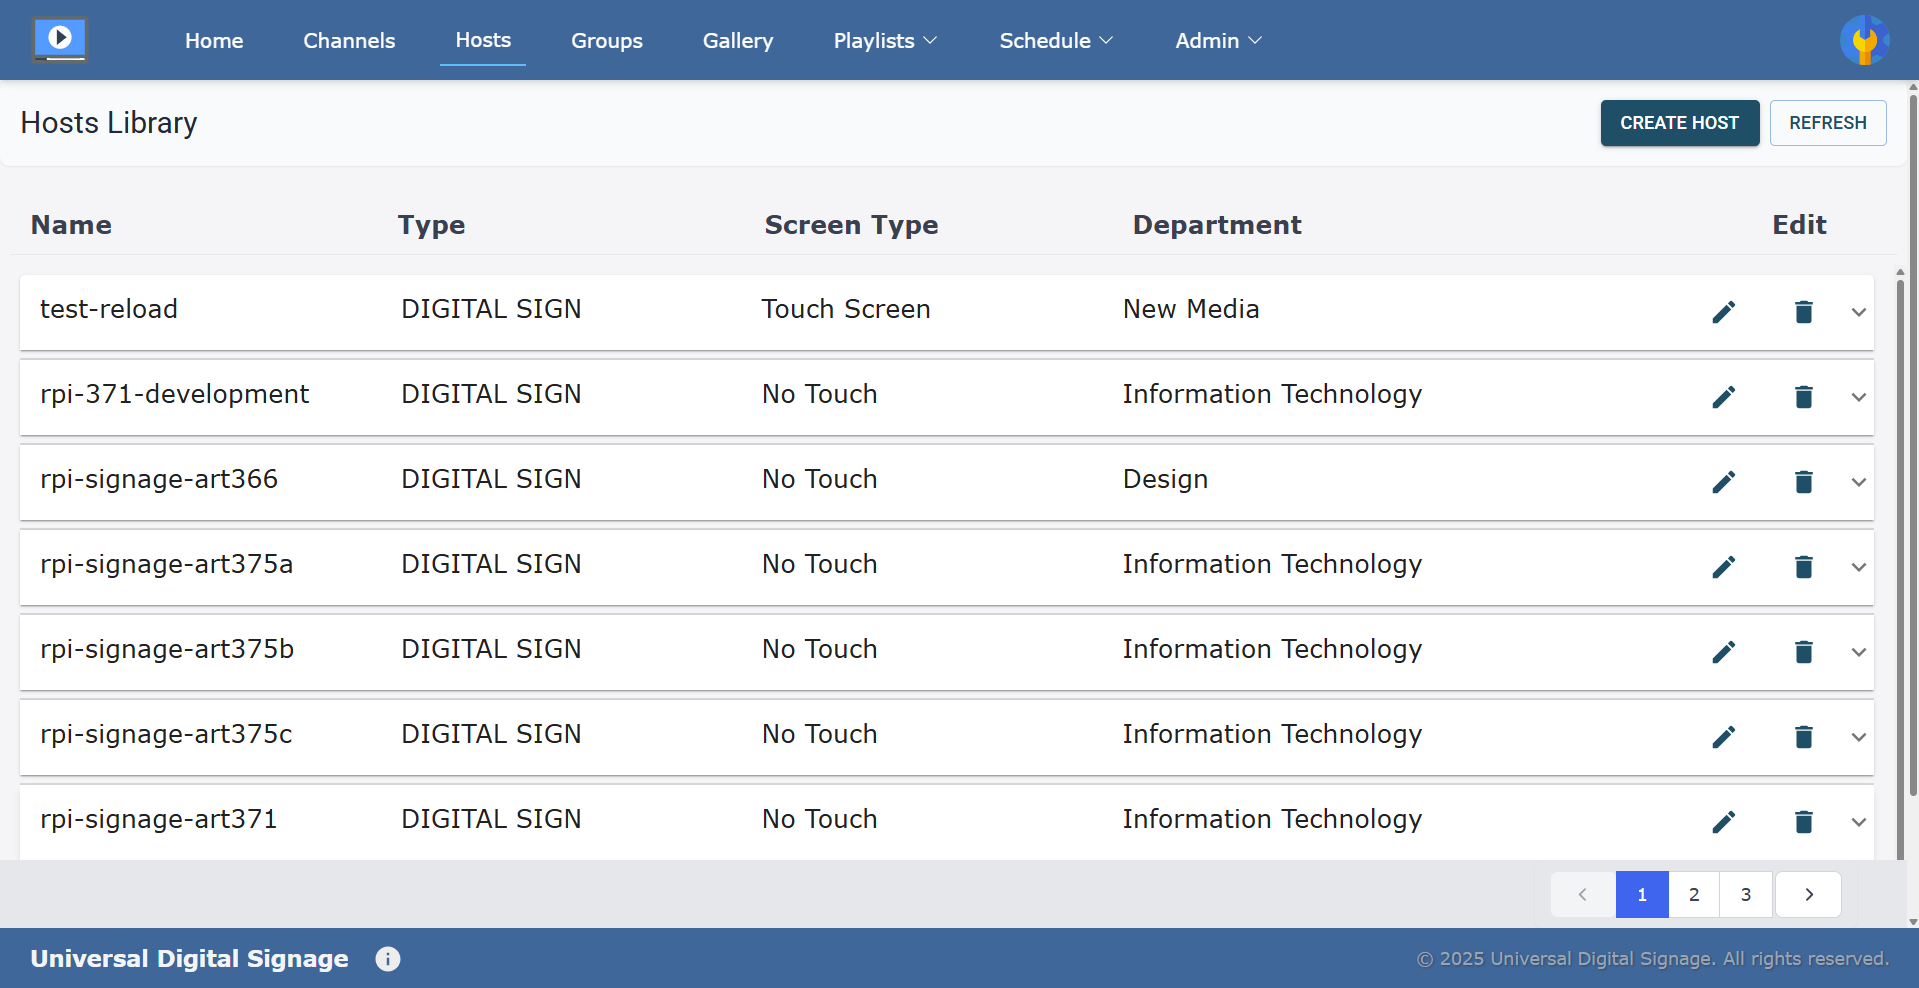Expand the rpi-signage-art366 row

1858,482
